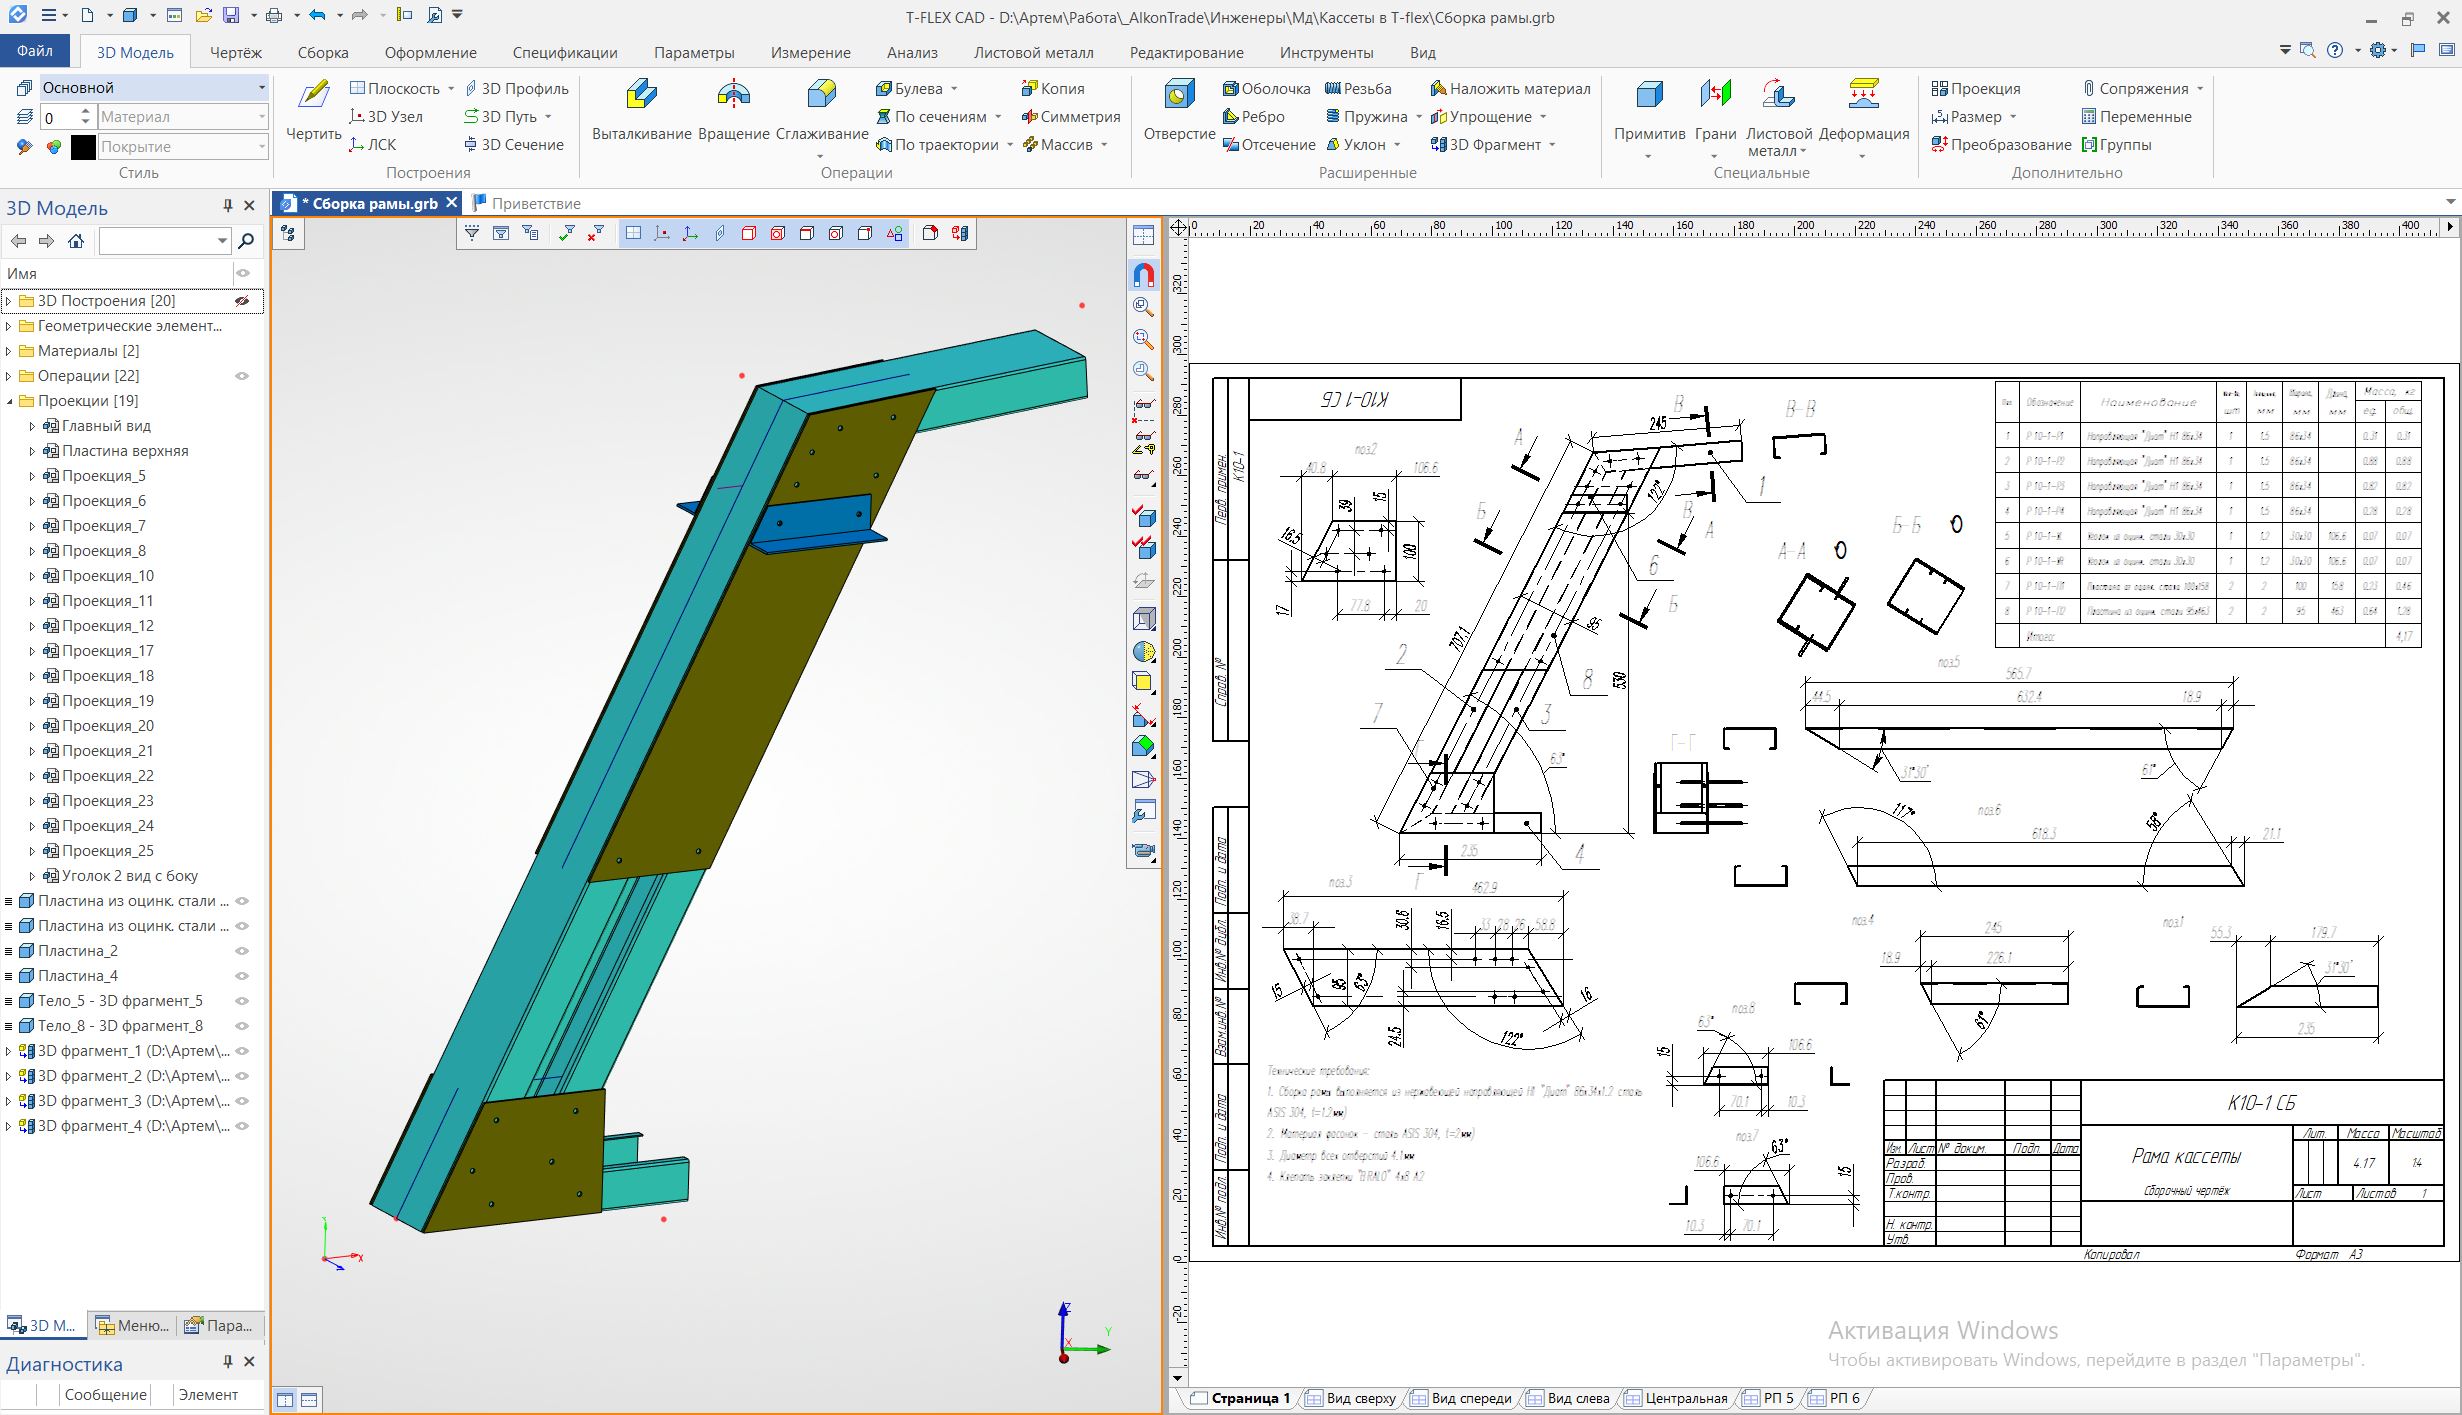This screenshot has height=1415, width=2462.
Task: Expand Главный вид projection
Action: point(32,426)
